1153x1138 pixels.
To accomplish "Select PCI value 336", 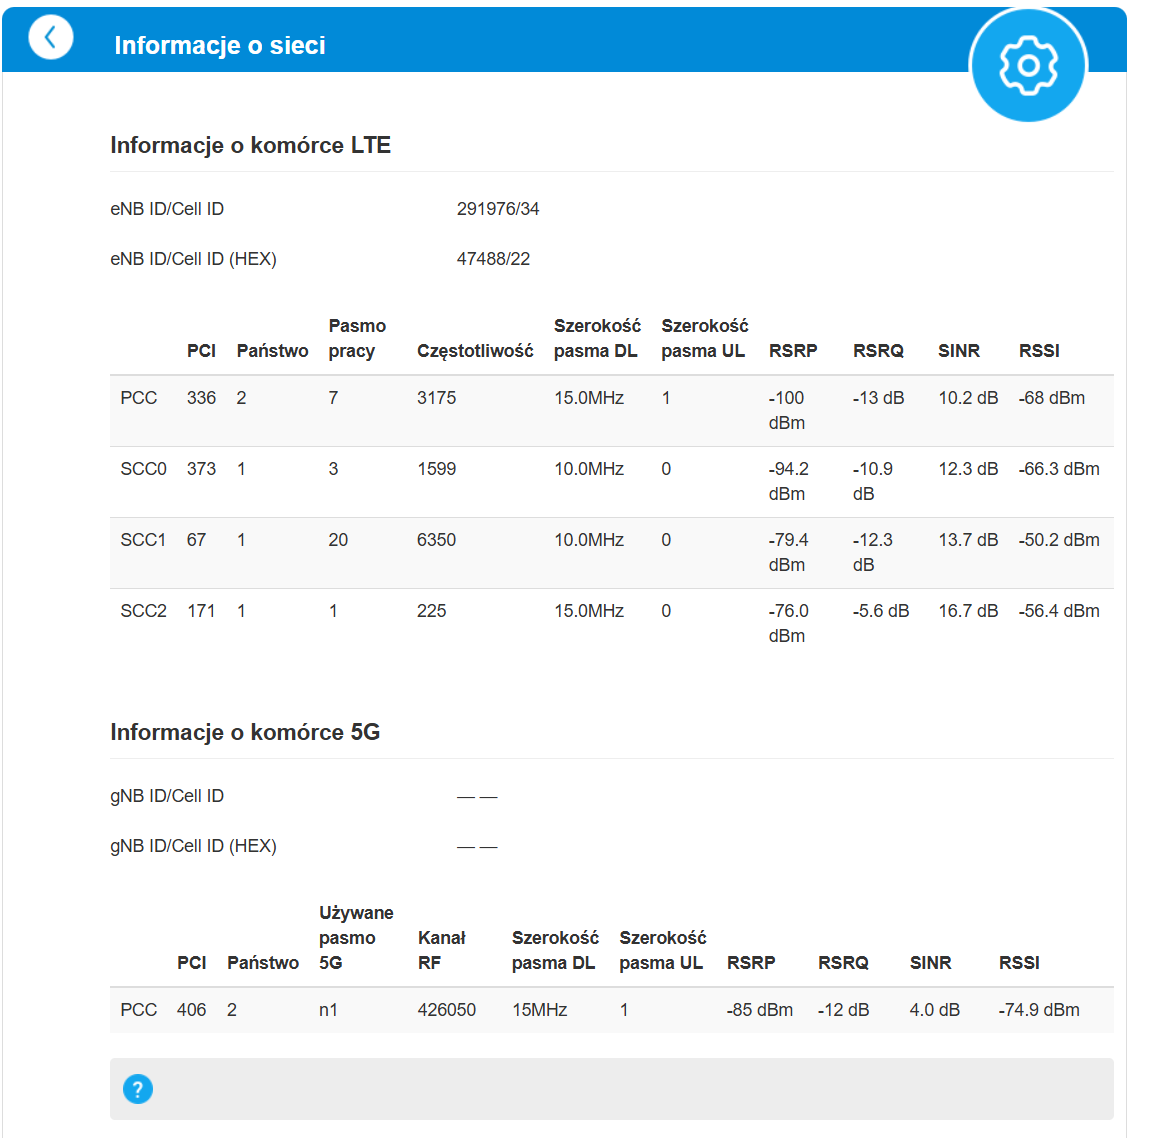I will click(x=201, y=398).
